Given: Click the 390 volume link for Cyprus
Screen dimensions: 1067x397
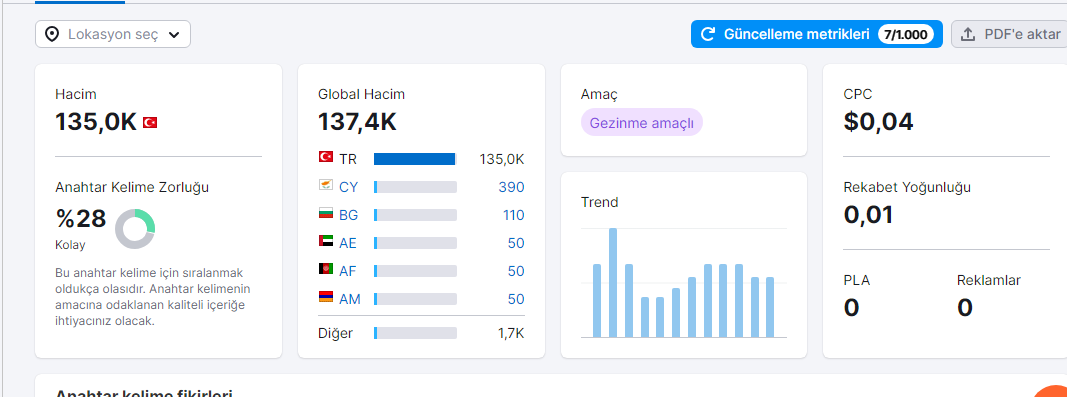Looking at the screenshot, I should [x=512, y=187].
